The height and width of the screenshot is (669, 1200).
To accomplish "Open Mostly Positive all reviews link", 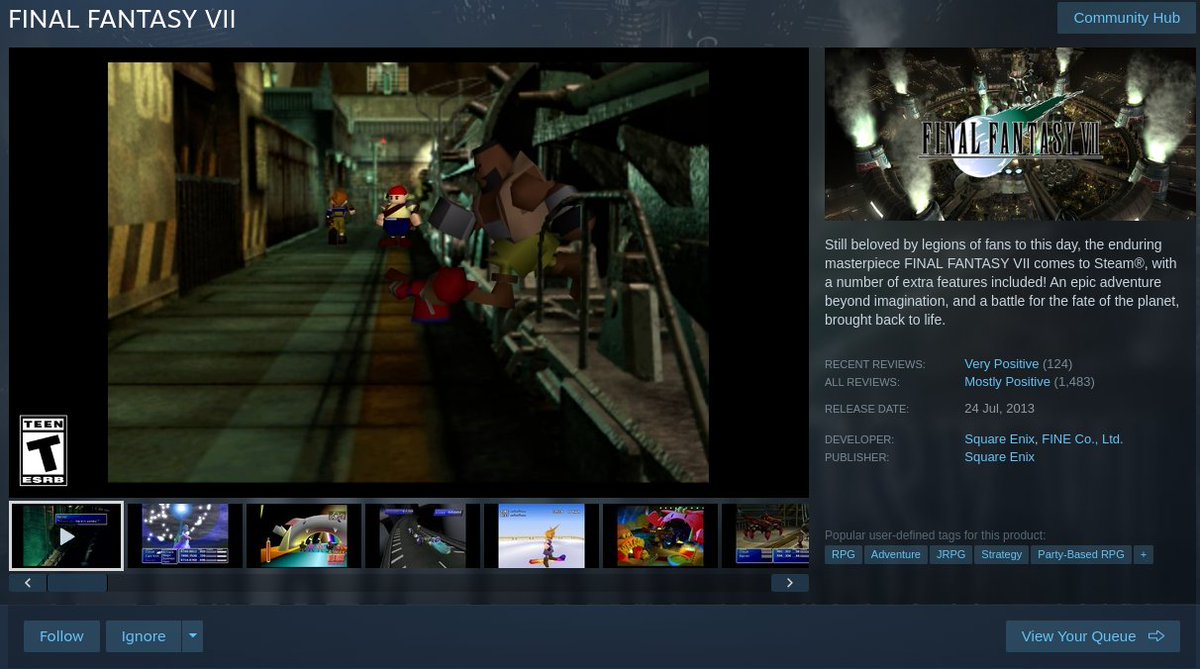I will 1007,382.
